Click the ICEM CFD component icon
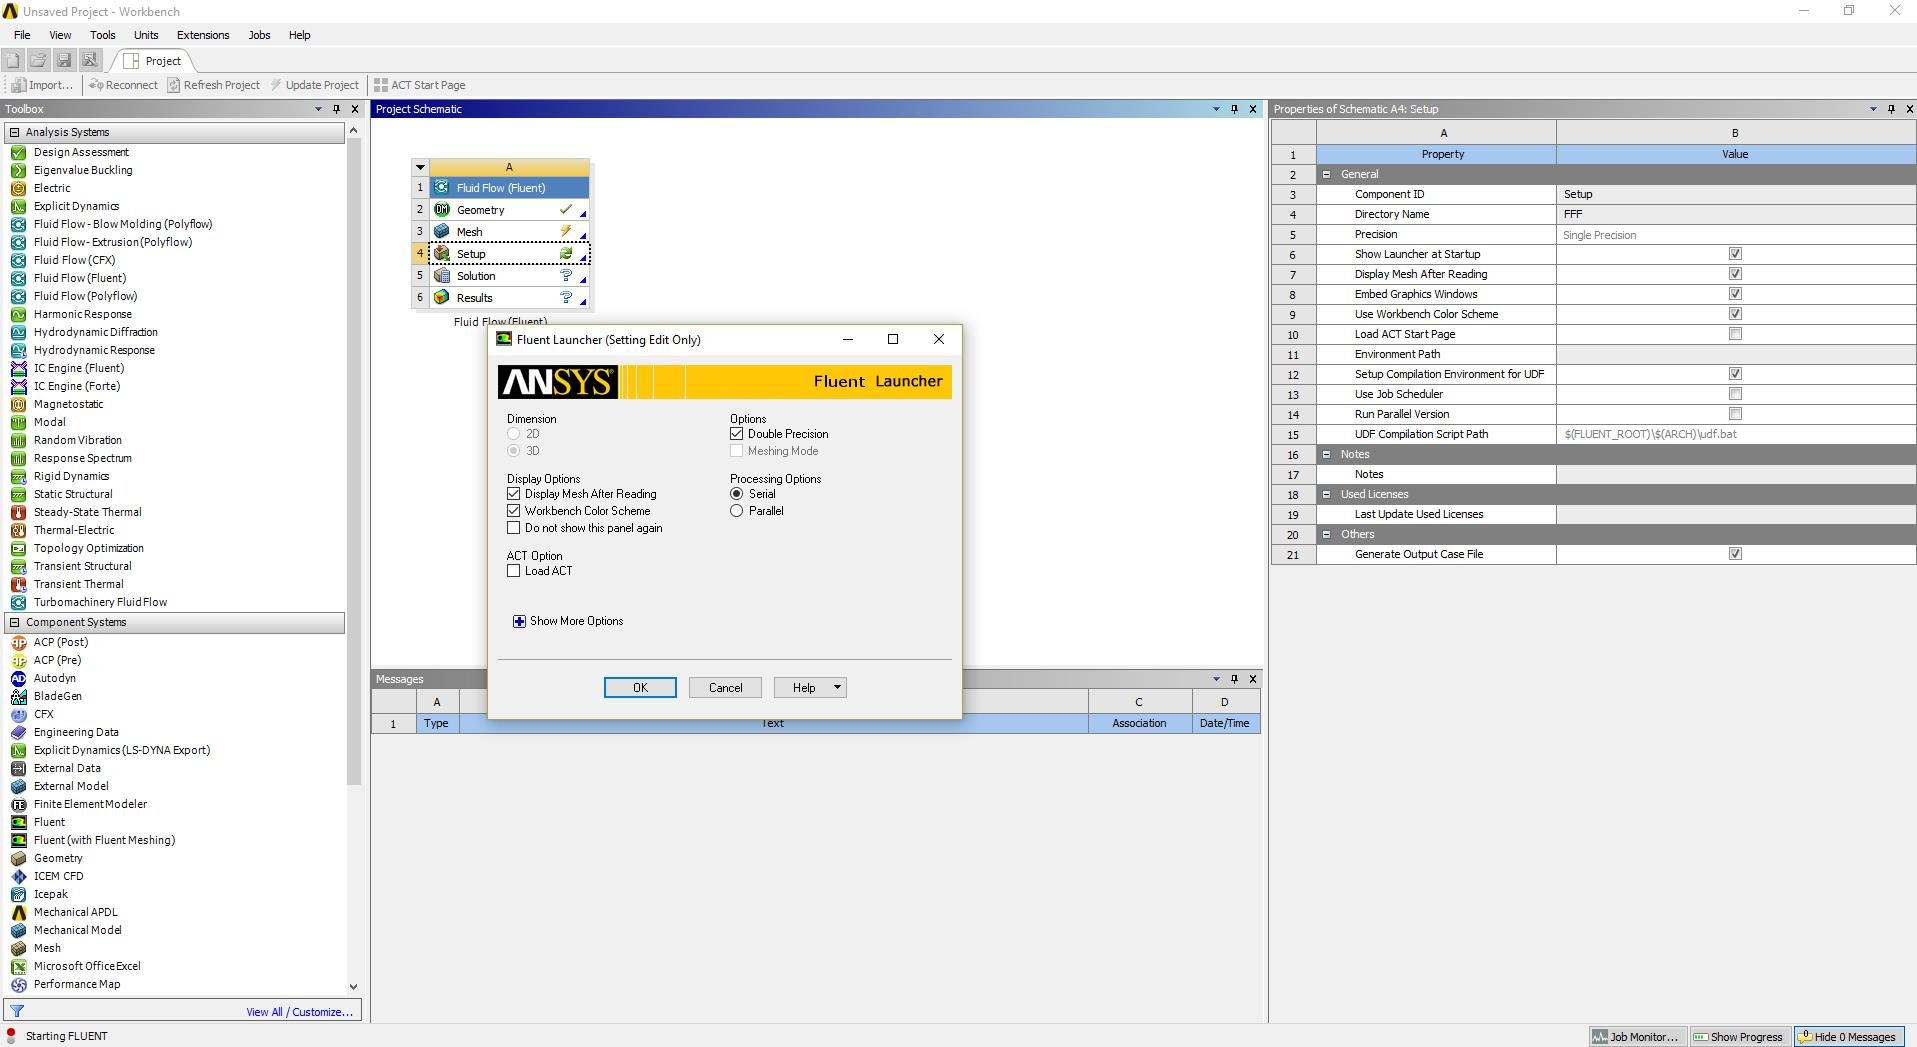This screenshot has height=1047, width=1917. 18,876
